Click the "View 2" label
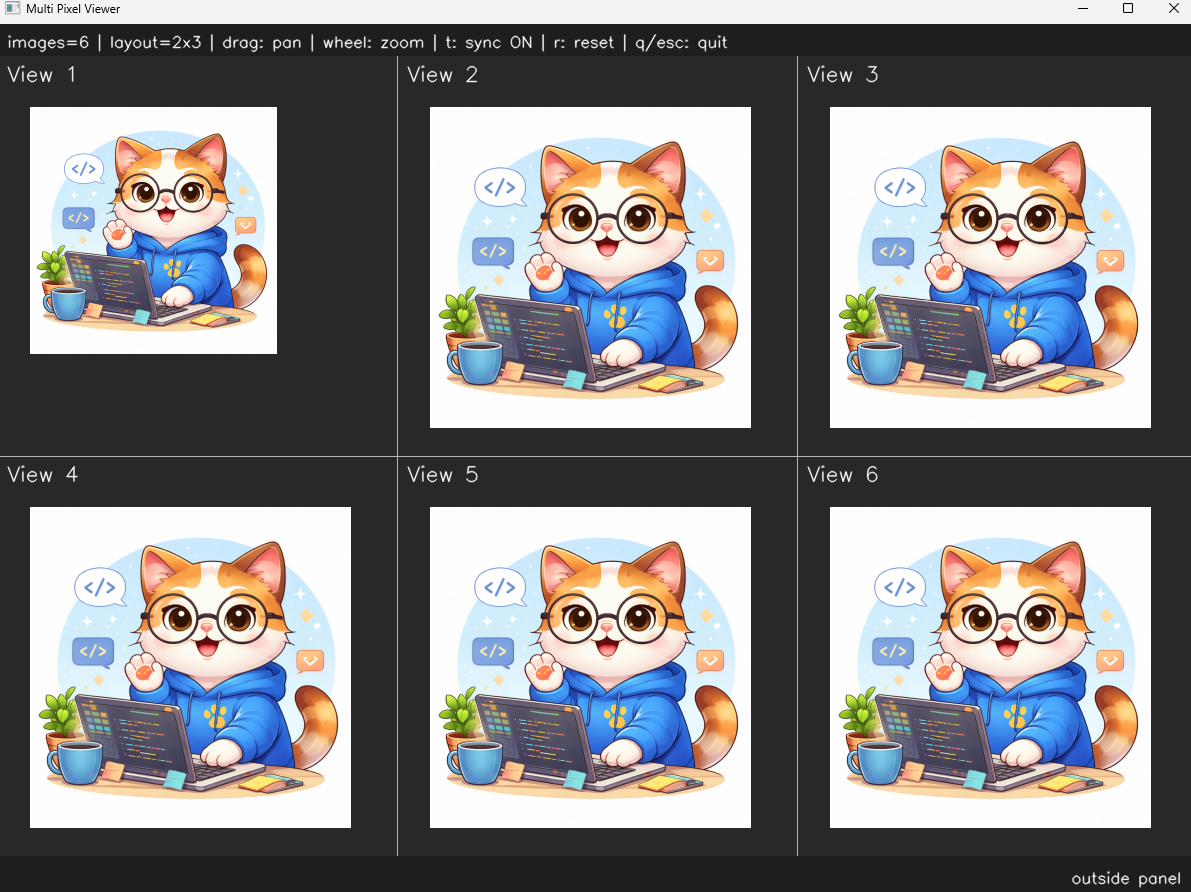 coord(442,74)
